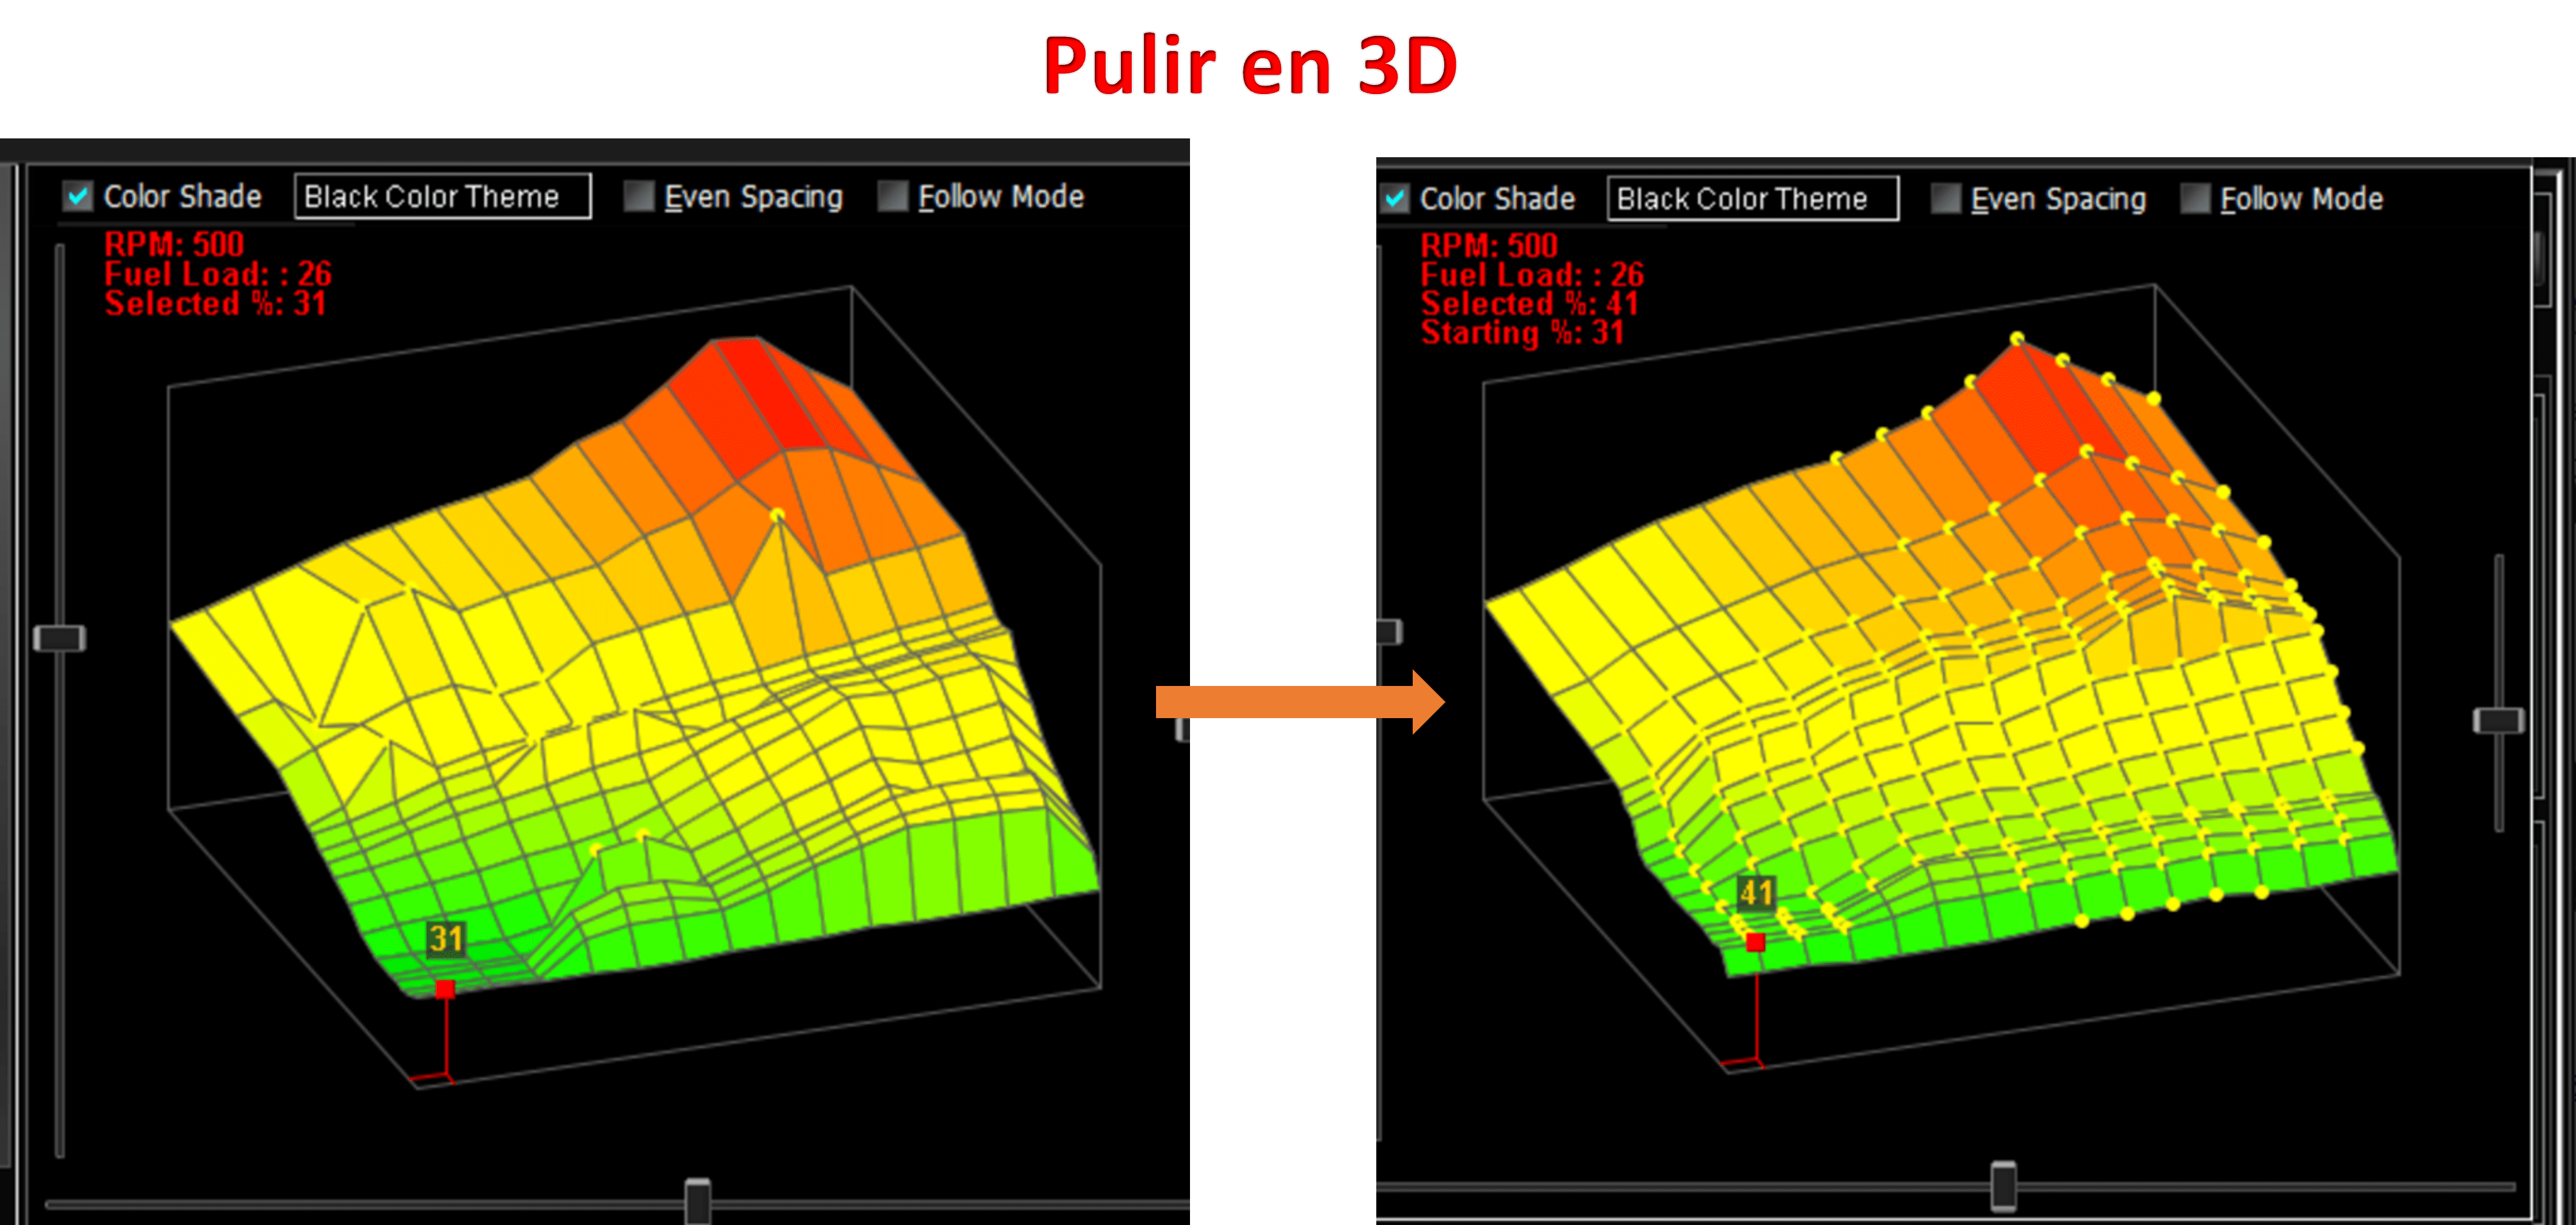Image resolution: width=2576 pixels, height=1225 pixels.
Task: Enable Follow Mode in right panel
Action: pos(2195,199)
